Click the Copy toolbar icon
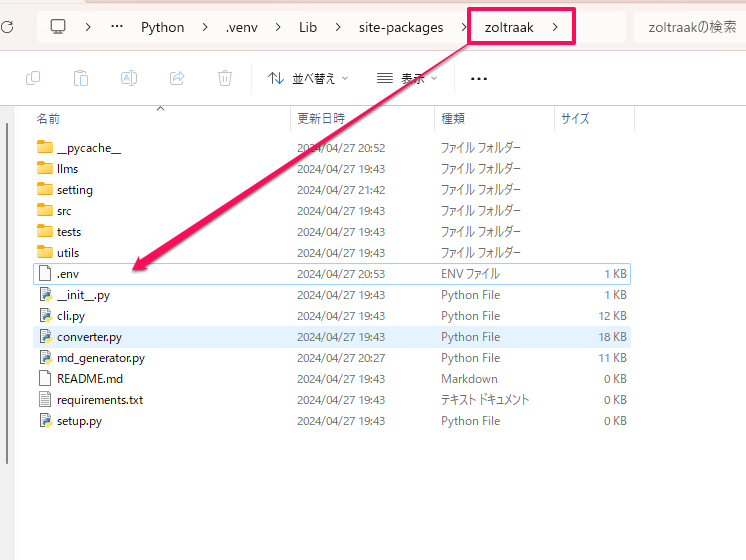Screen dimensions: 746x560 (x=33, y=78)
